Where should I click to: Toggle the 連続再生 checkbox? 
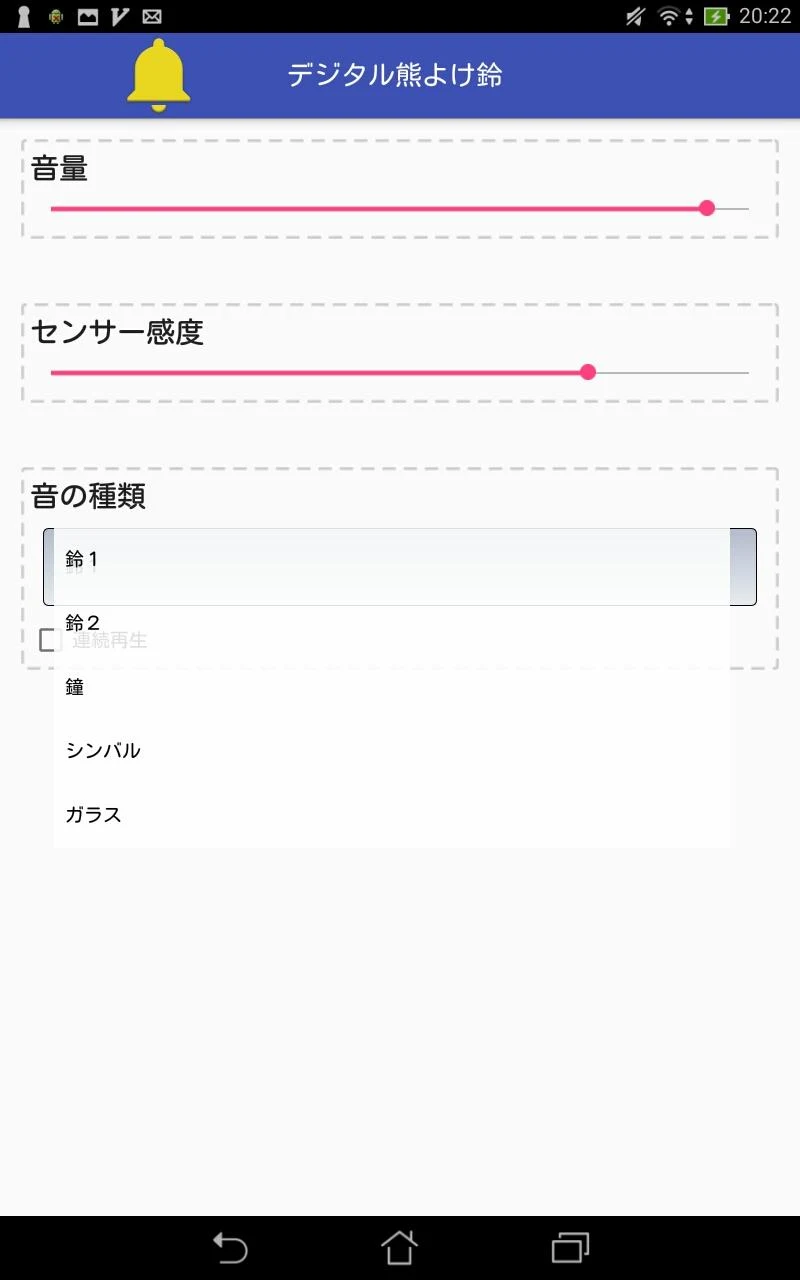tap(50, 640)
